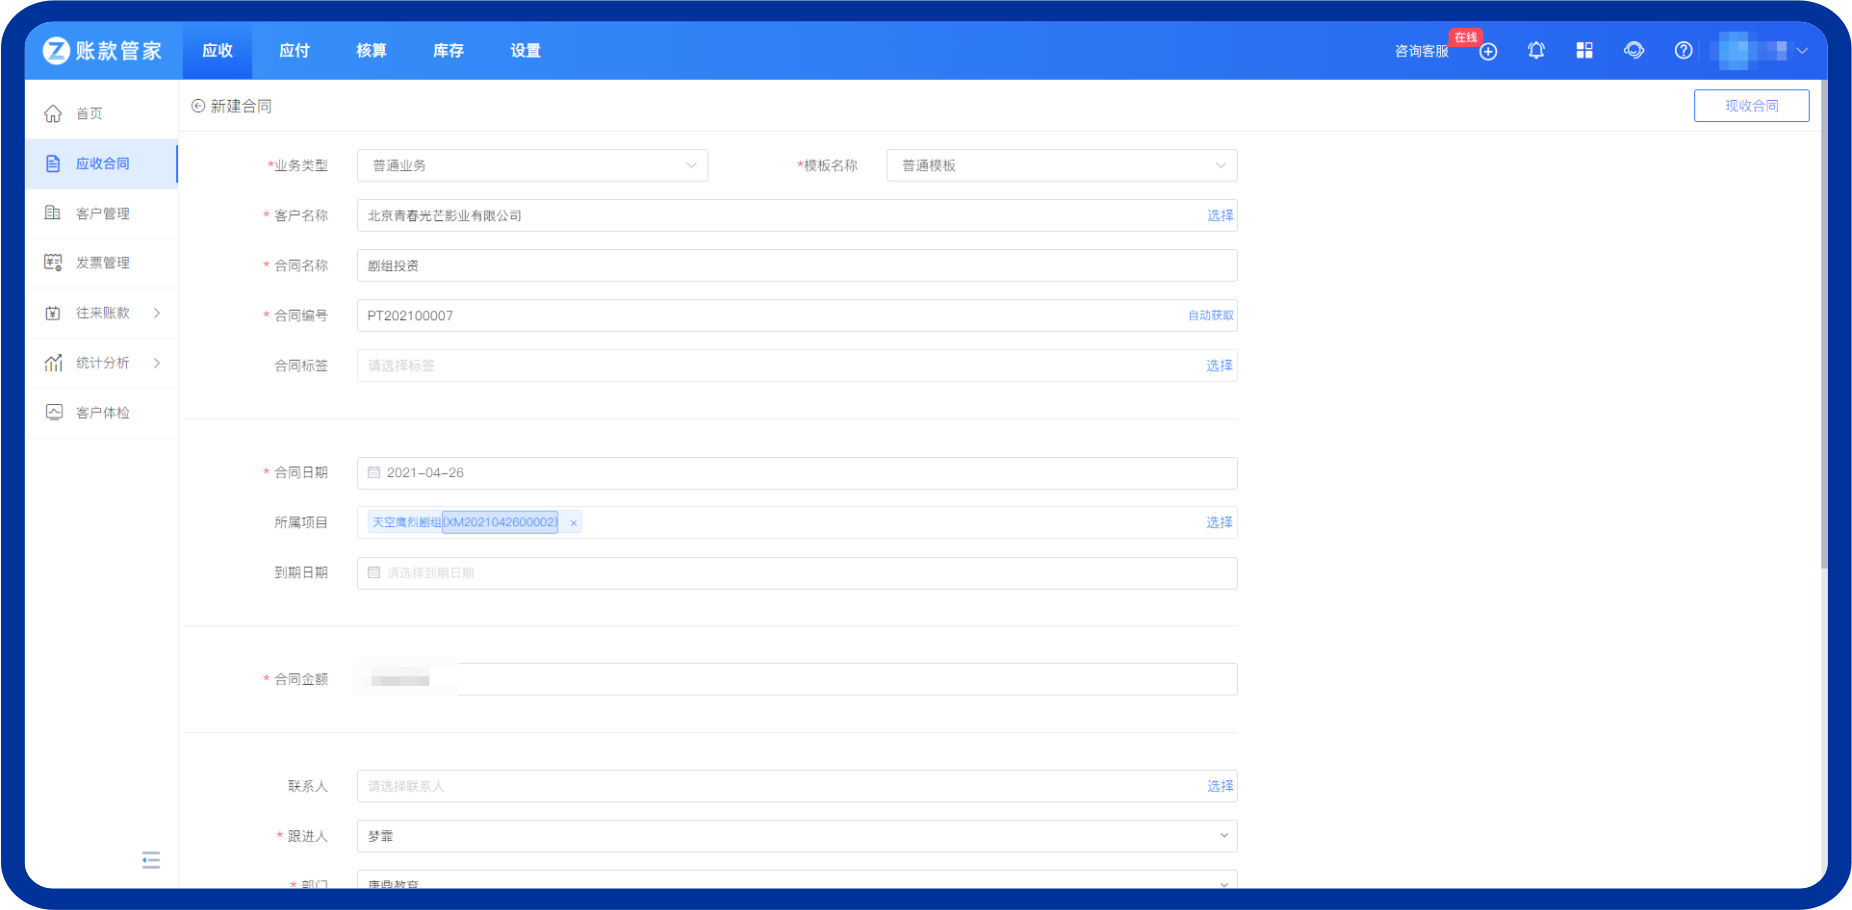Open the user account dropdown arrow

1802,51
